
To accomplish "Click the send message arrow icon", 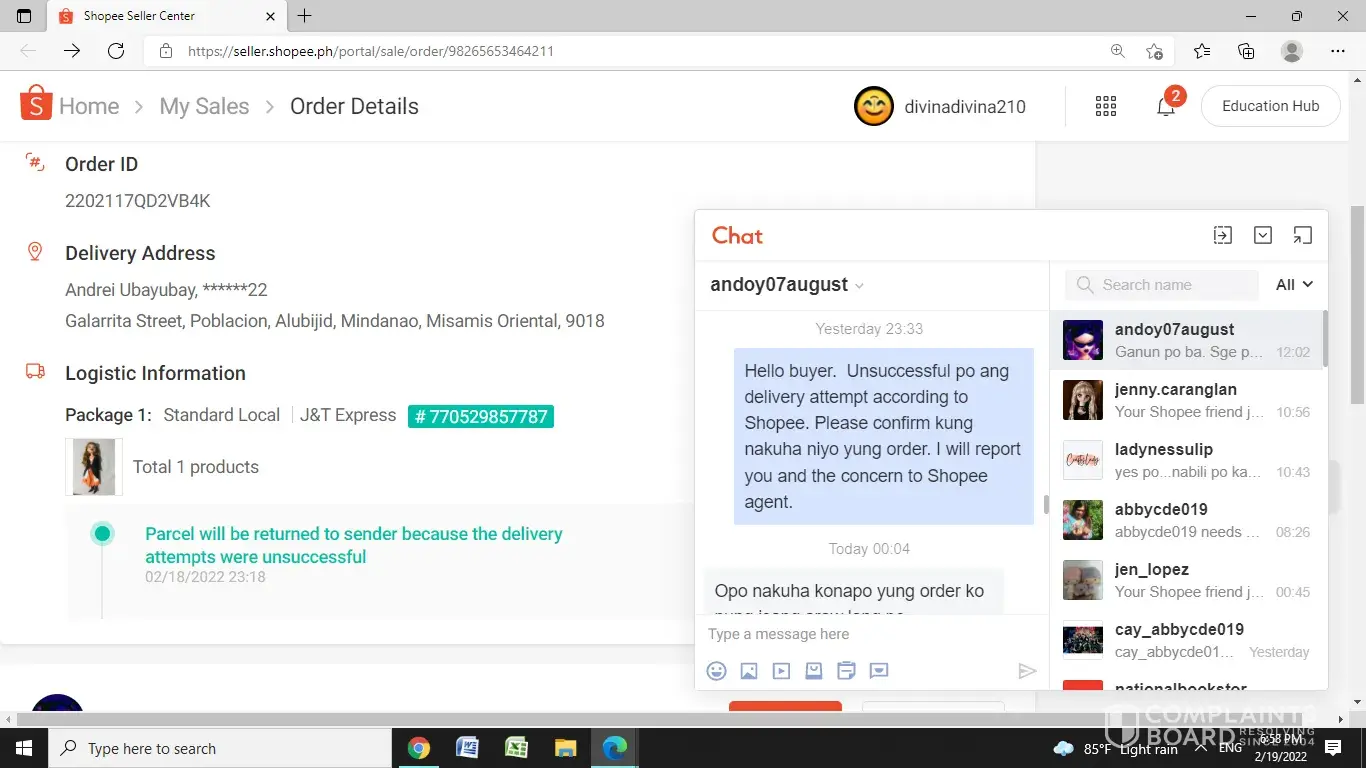I will click(x=1027, y=671).
